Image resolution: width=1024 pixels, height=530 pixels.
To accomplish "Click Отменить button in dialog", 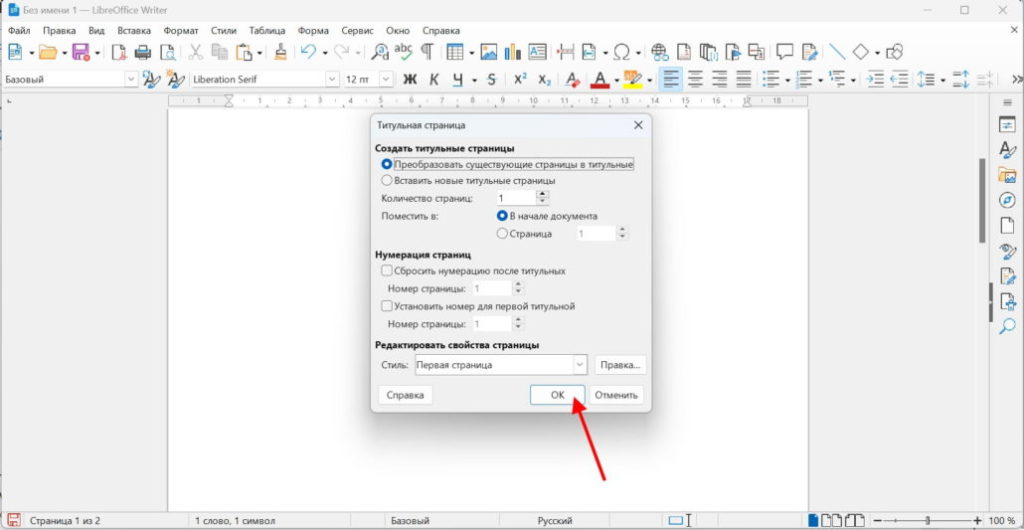I will click(616, 395).
